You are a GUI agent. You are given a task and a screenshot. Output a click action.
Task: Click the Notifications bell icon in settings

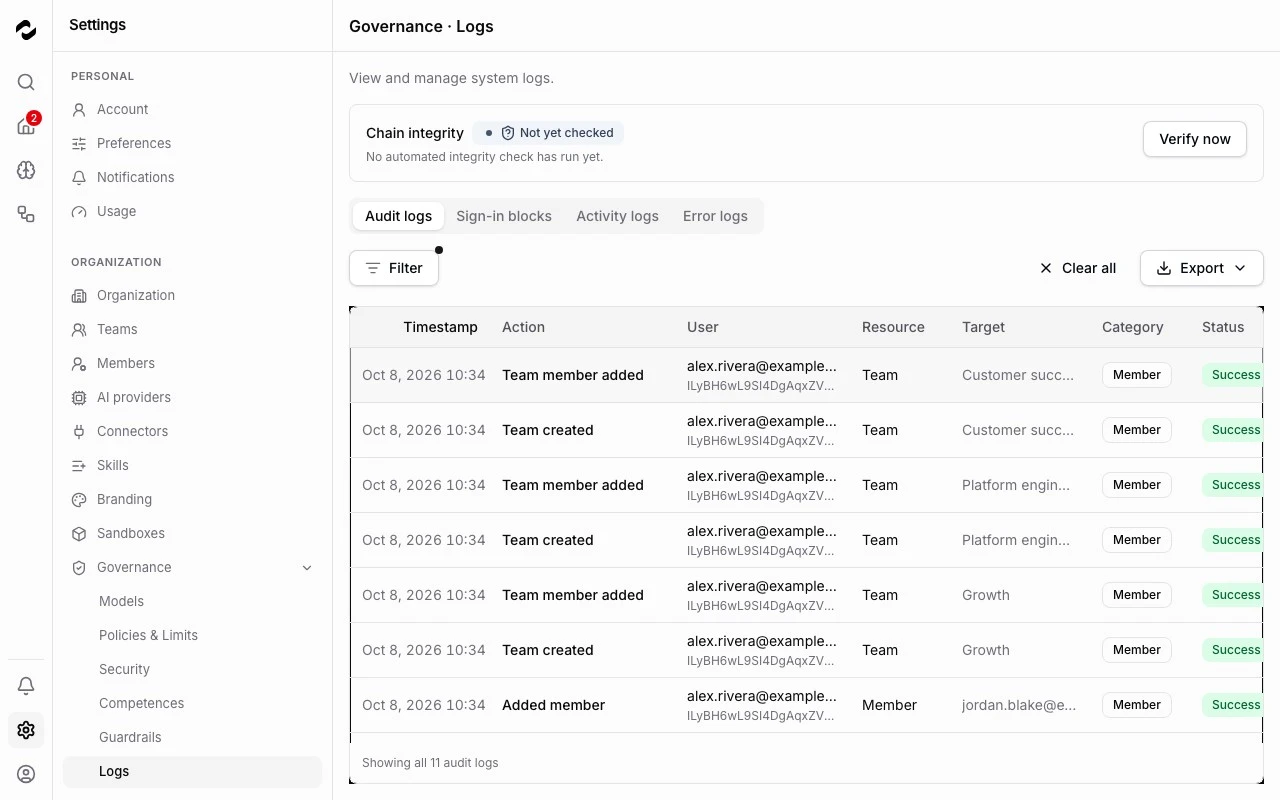(x=79, y=178)
